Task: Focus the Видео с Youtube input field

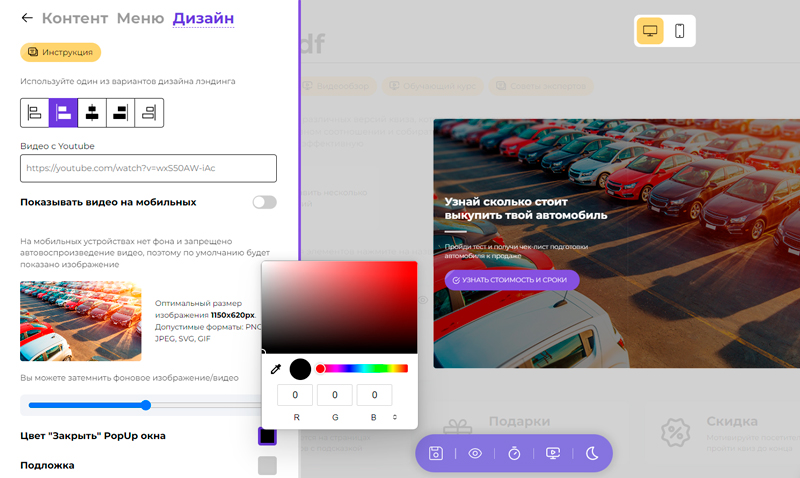Action: [x=148, y=168]
